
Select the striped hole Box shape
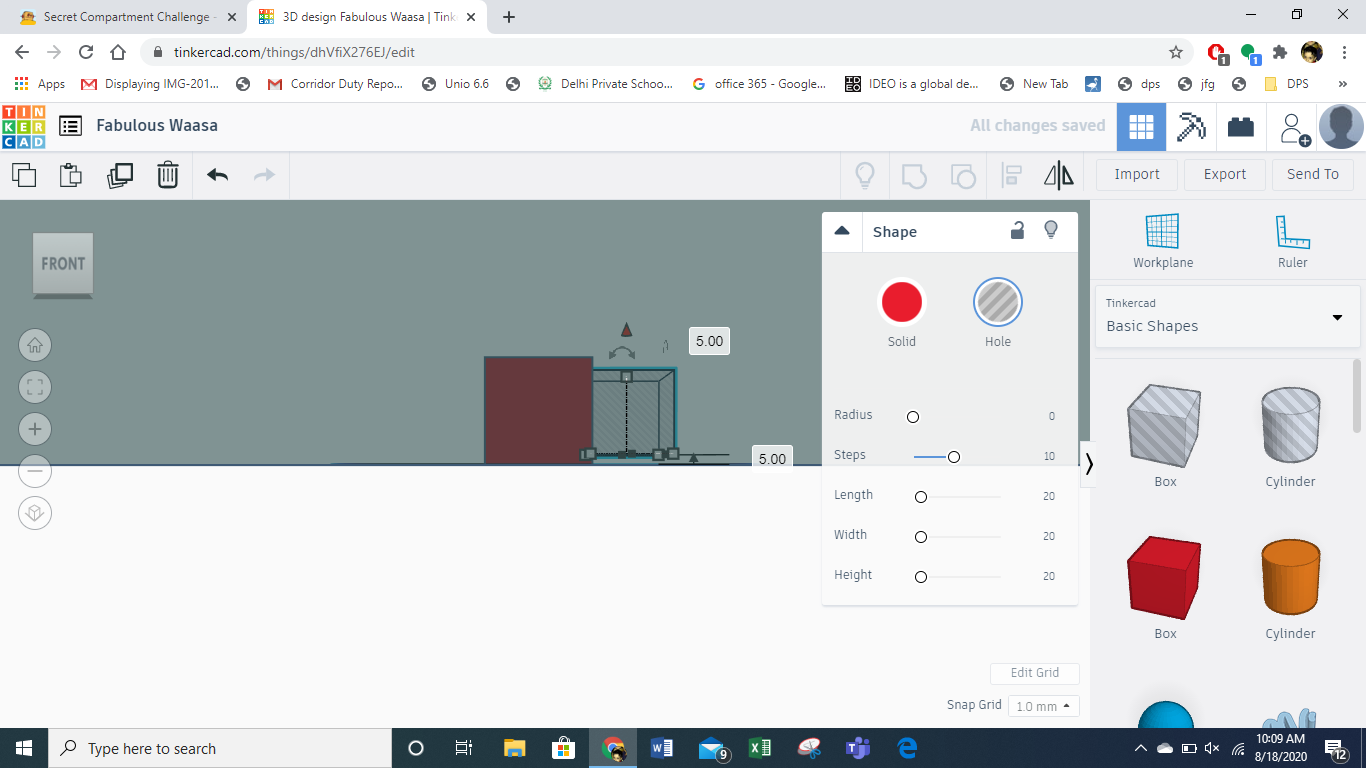click(1165, 425)
